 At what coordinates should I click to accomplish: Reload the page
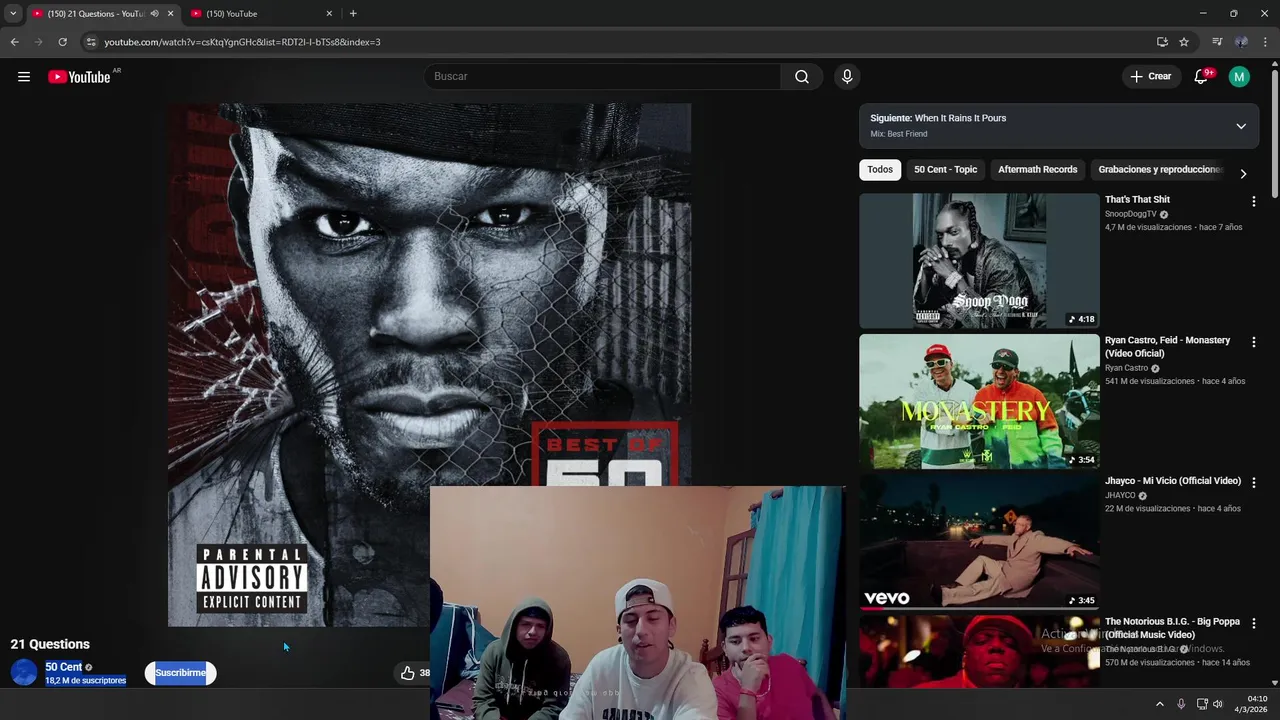pos(62,42)
